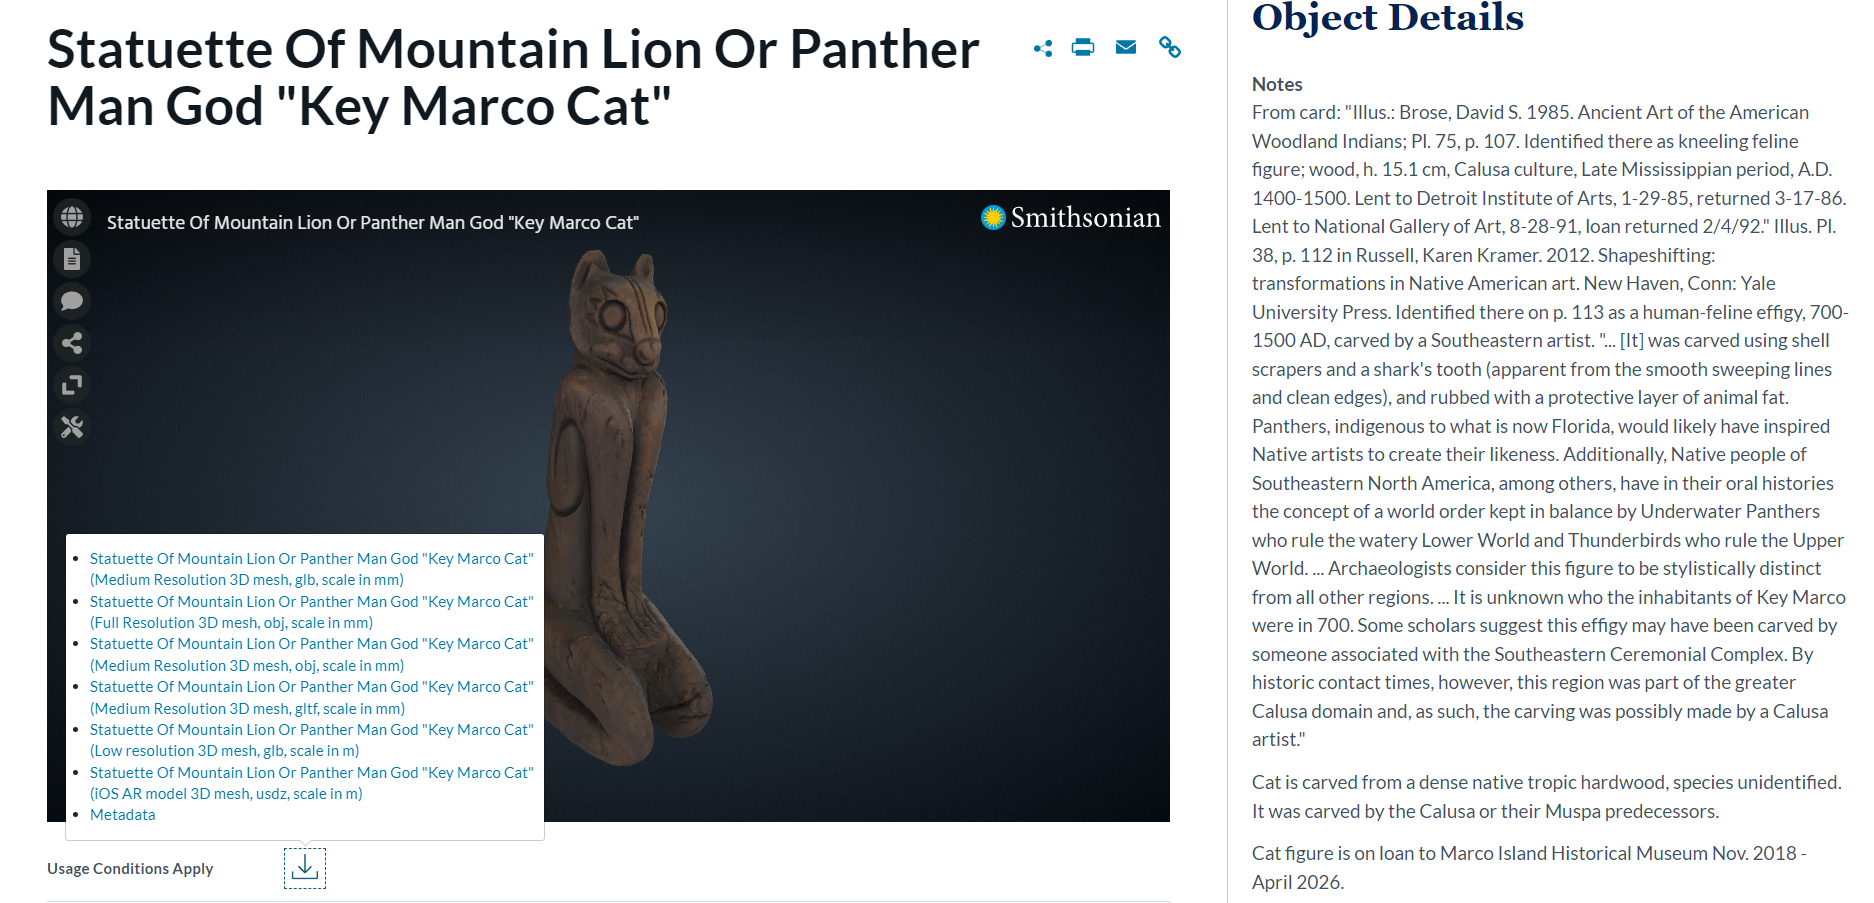Select the Medium Resolution gltf mesh link
Viewport: 1874px width, 903px height.
tap(312, 697)
